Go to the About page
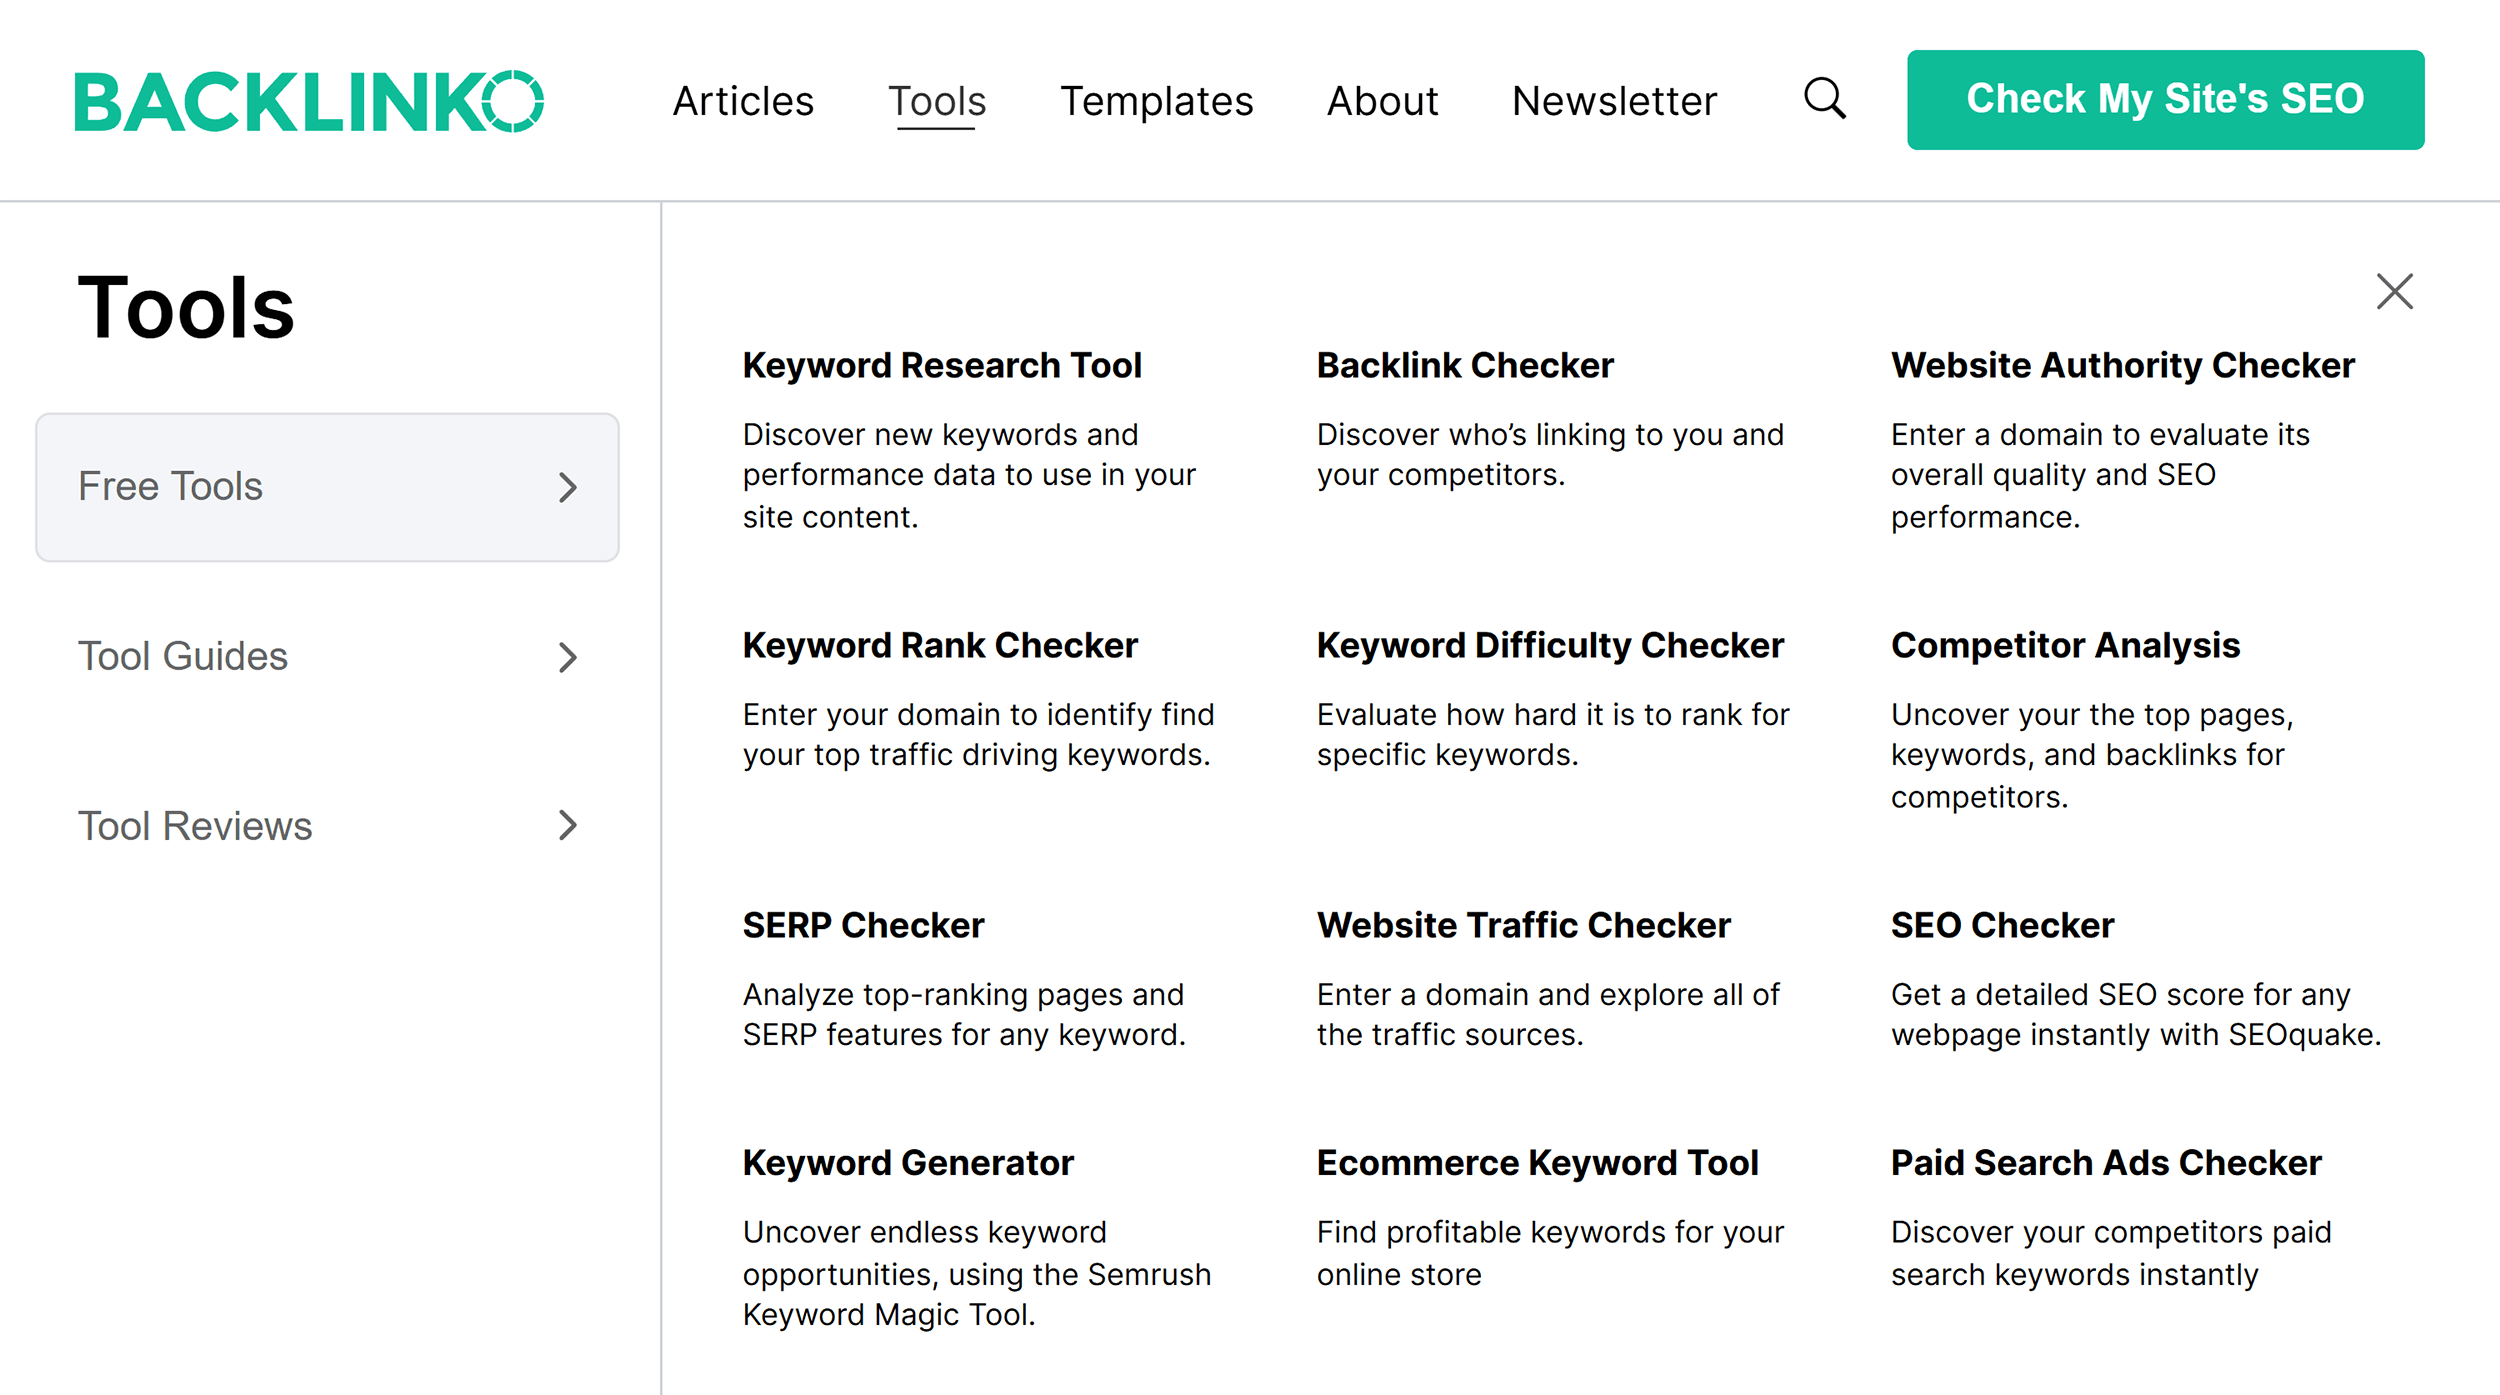2500x1395 pixels. (x=1382, y=101)
